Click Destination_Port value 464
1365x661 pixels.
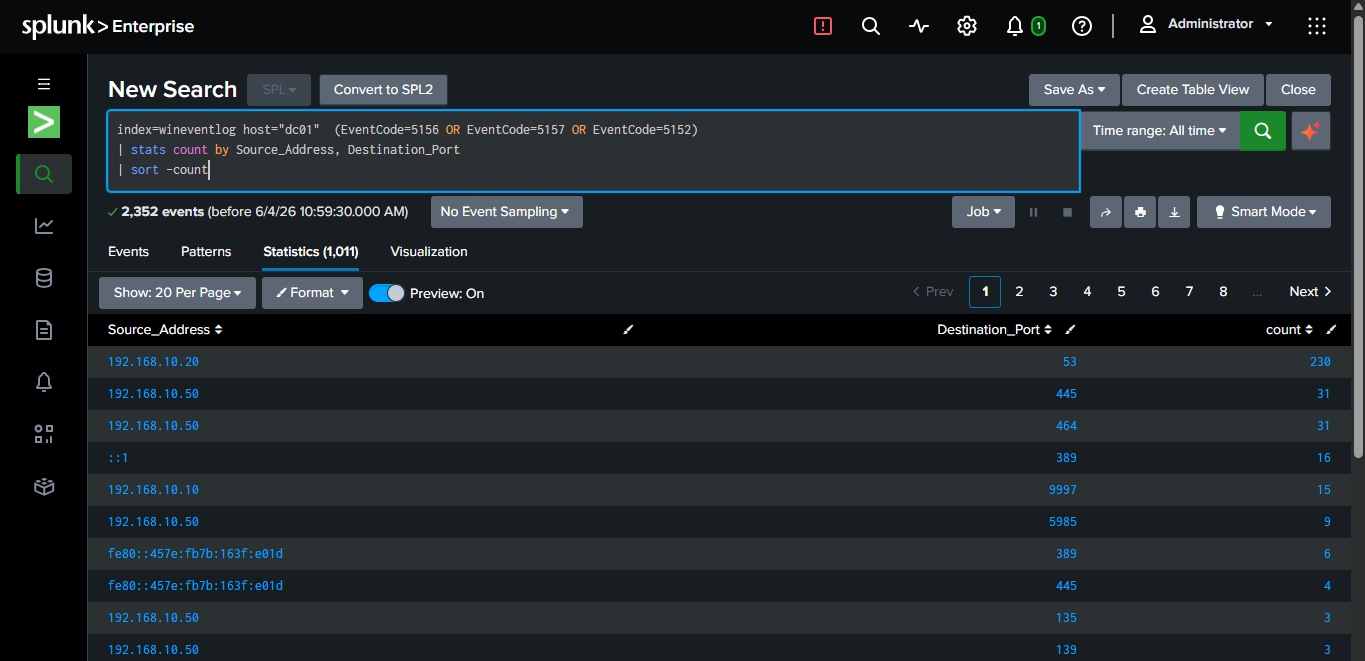click(1066, 426)
